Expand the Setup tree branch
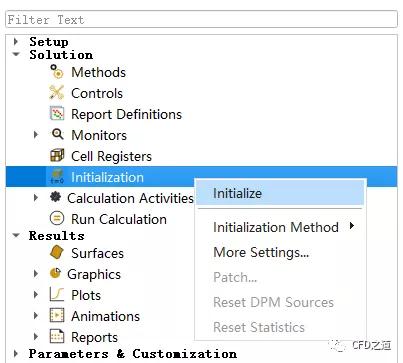403x363 pixels. click(x=16, y=42)
